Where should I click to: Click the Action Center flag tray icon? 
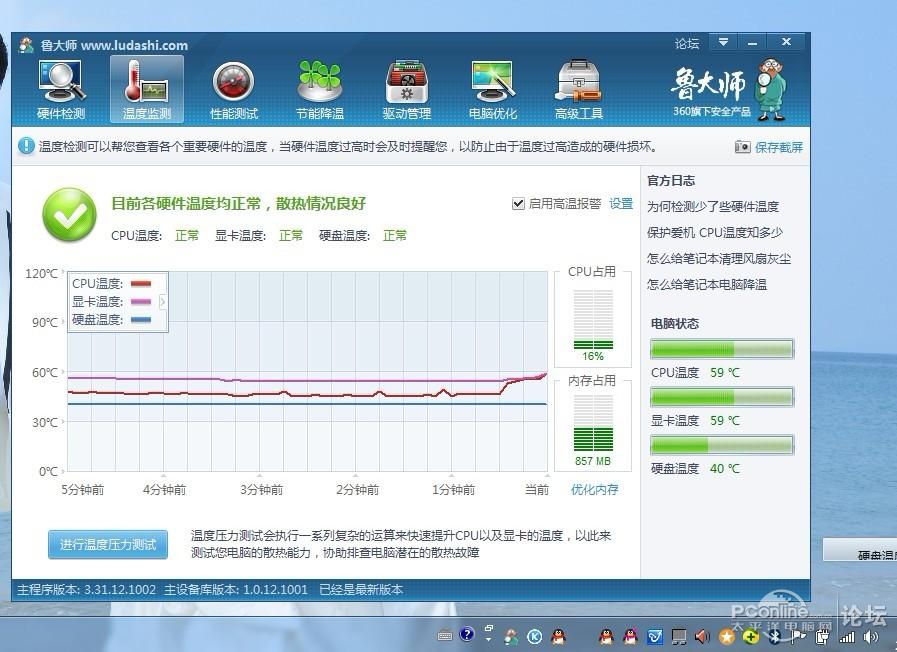pyautogui.click(x=798, y=637)
